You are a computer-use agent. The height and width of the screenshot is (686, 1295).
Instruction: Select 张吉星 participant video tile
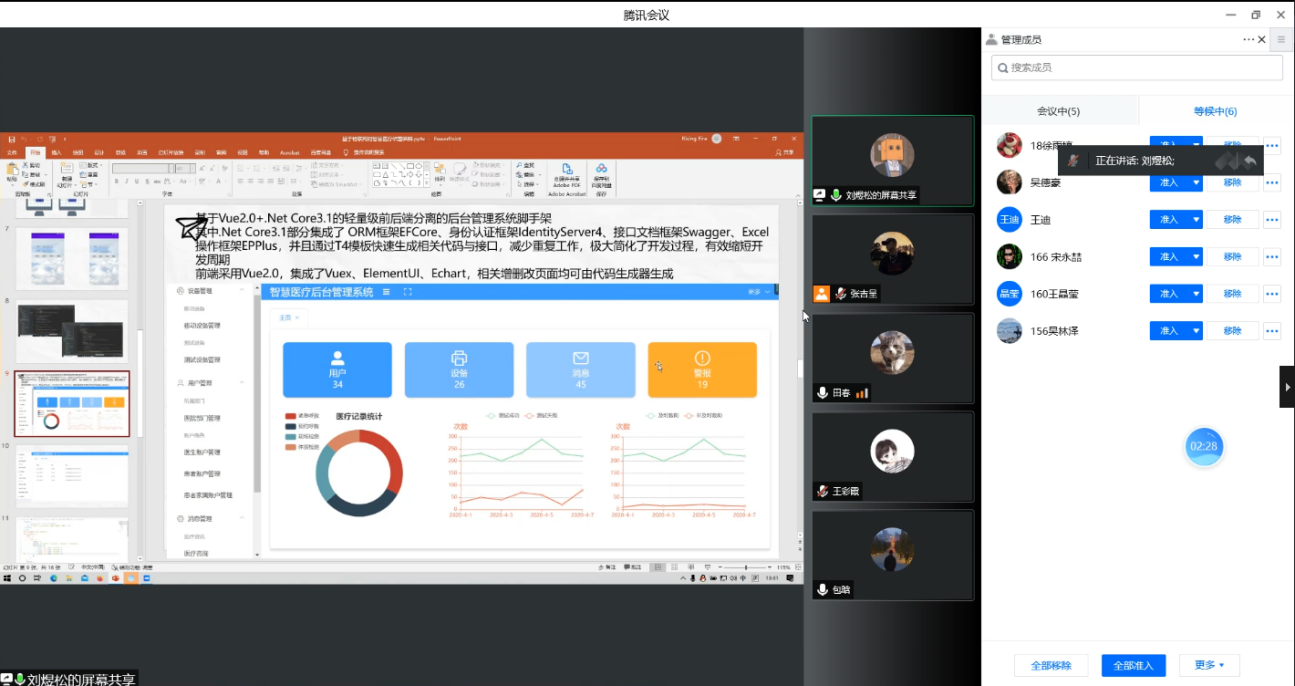(892, 259)
